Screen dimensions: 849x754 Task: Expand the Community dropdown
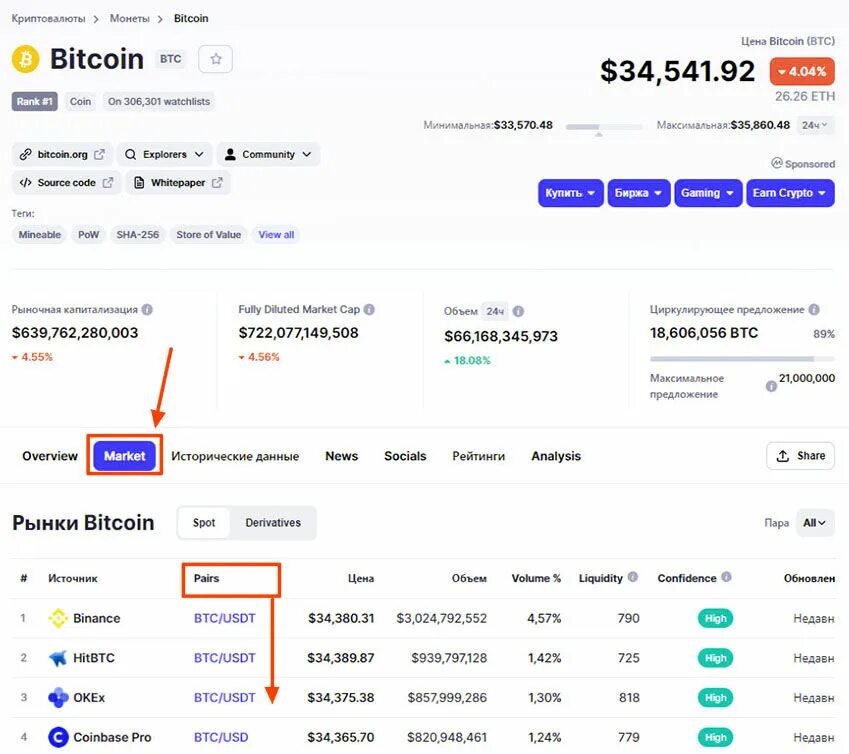[x=268, y=154]
